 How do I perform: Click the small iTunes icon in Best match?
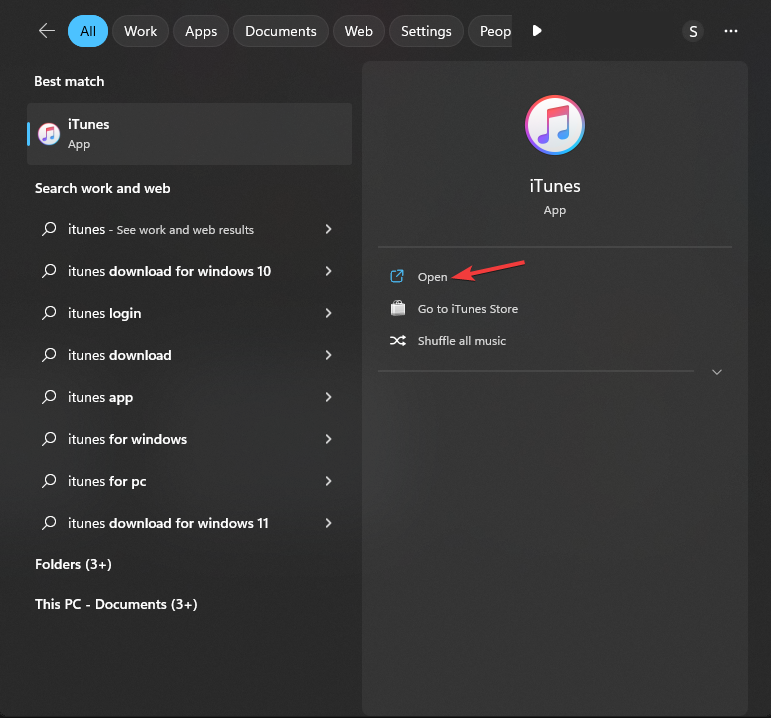coord(49,134)
